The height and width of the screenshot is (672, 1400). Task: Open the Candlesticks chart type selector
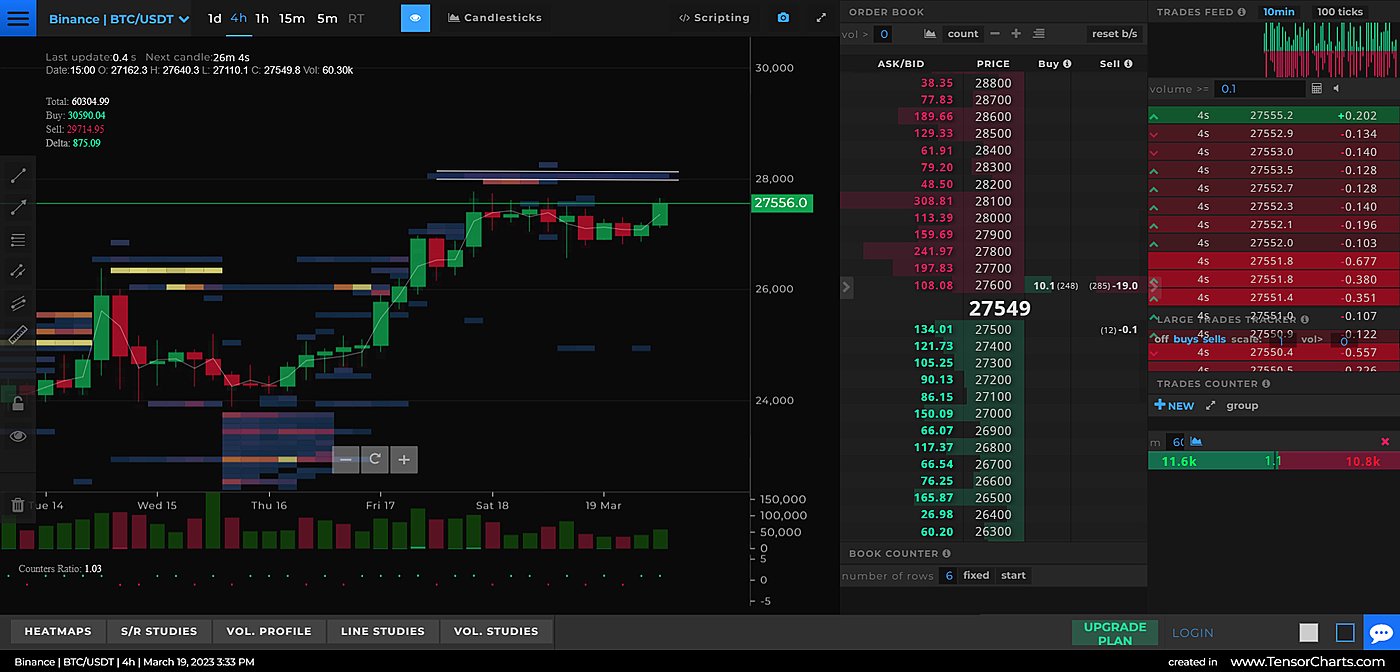click(x=495, y=18)
